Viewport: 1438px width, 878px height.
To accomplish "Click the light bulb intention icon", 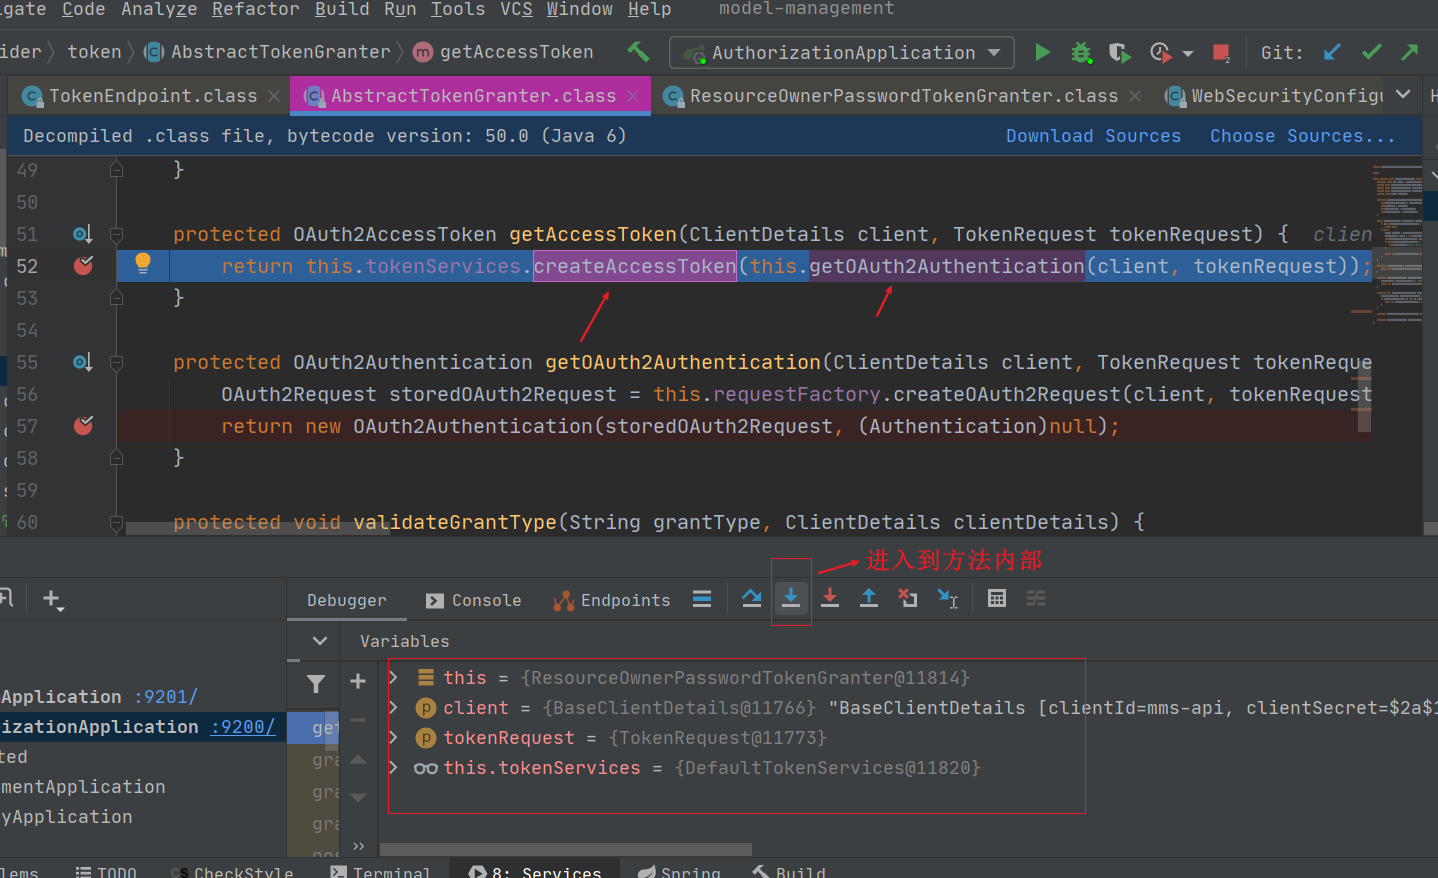I will (x=143, y=264).
